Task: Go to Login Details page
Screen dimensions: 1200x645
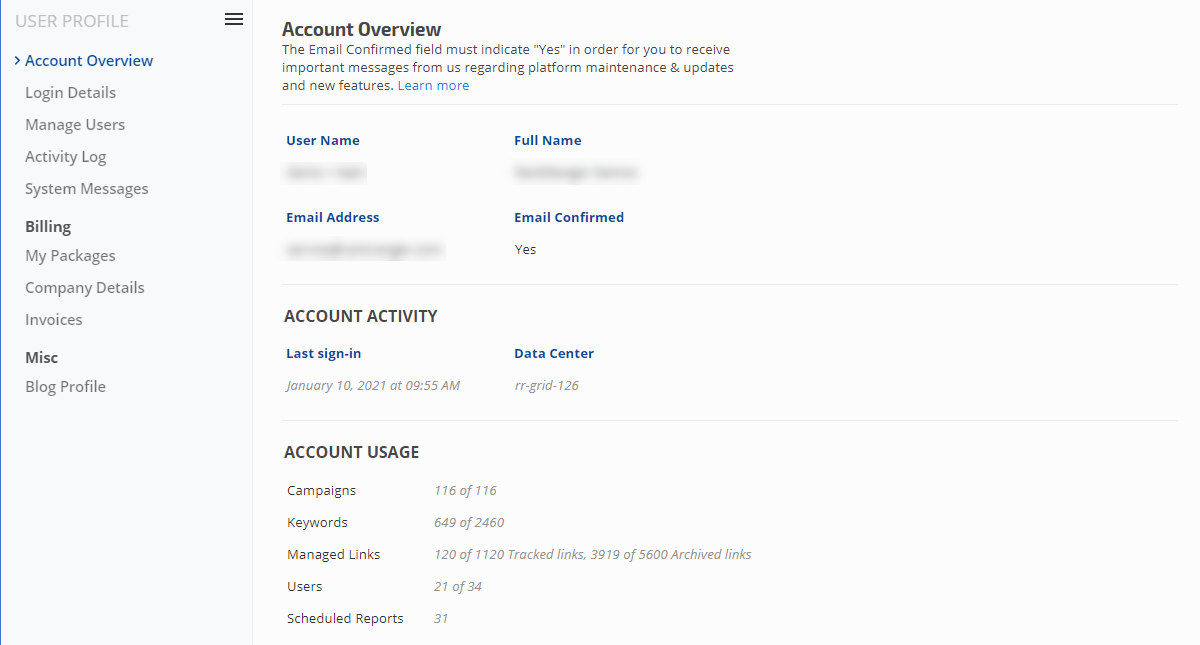Action: [70, 93]
